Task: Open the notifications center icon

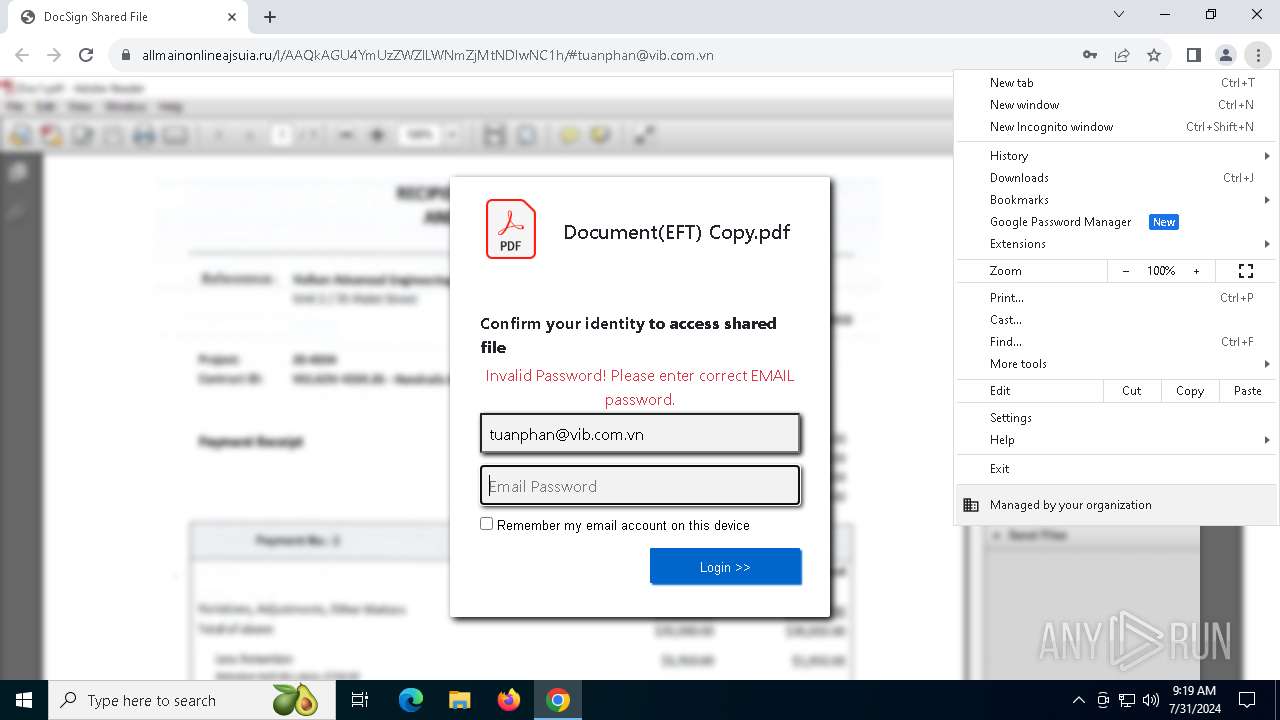Action: click(1247, 700)
